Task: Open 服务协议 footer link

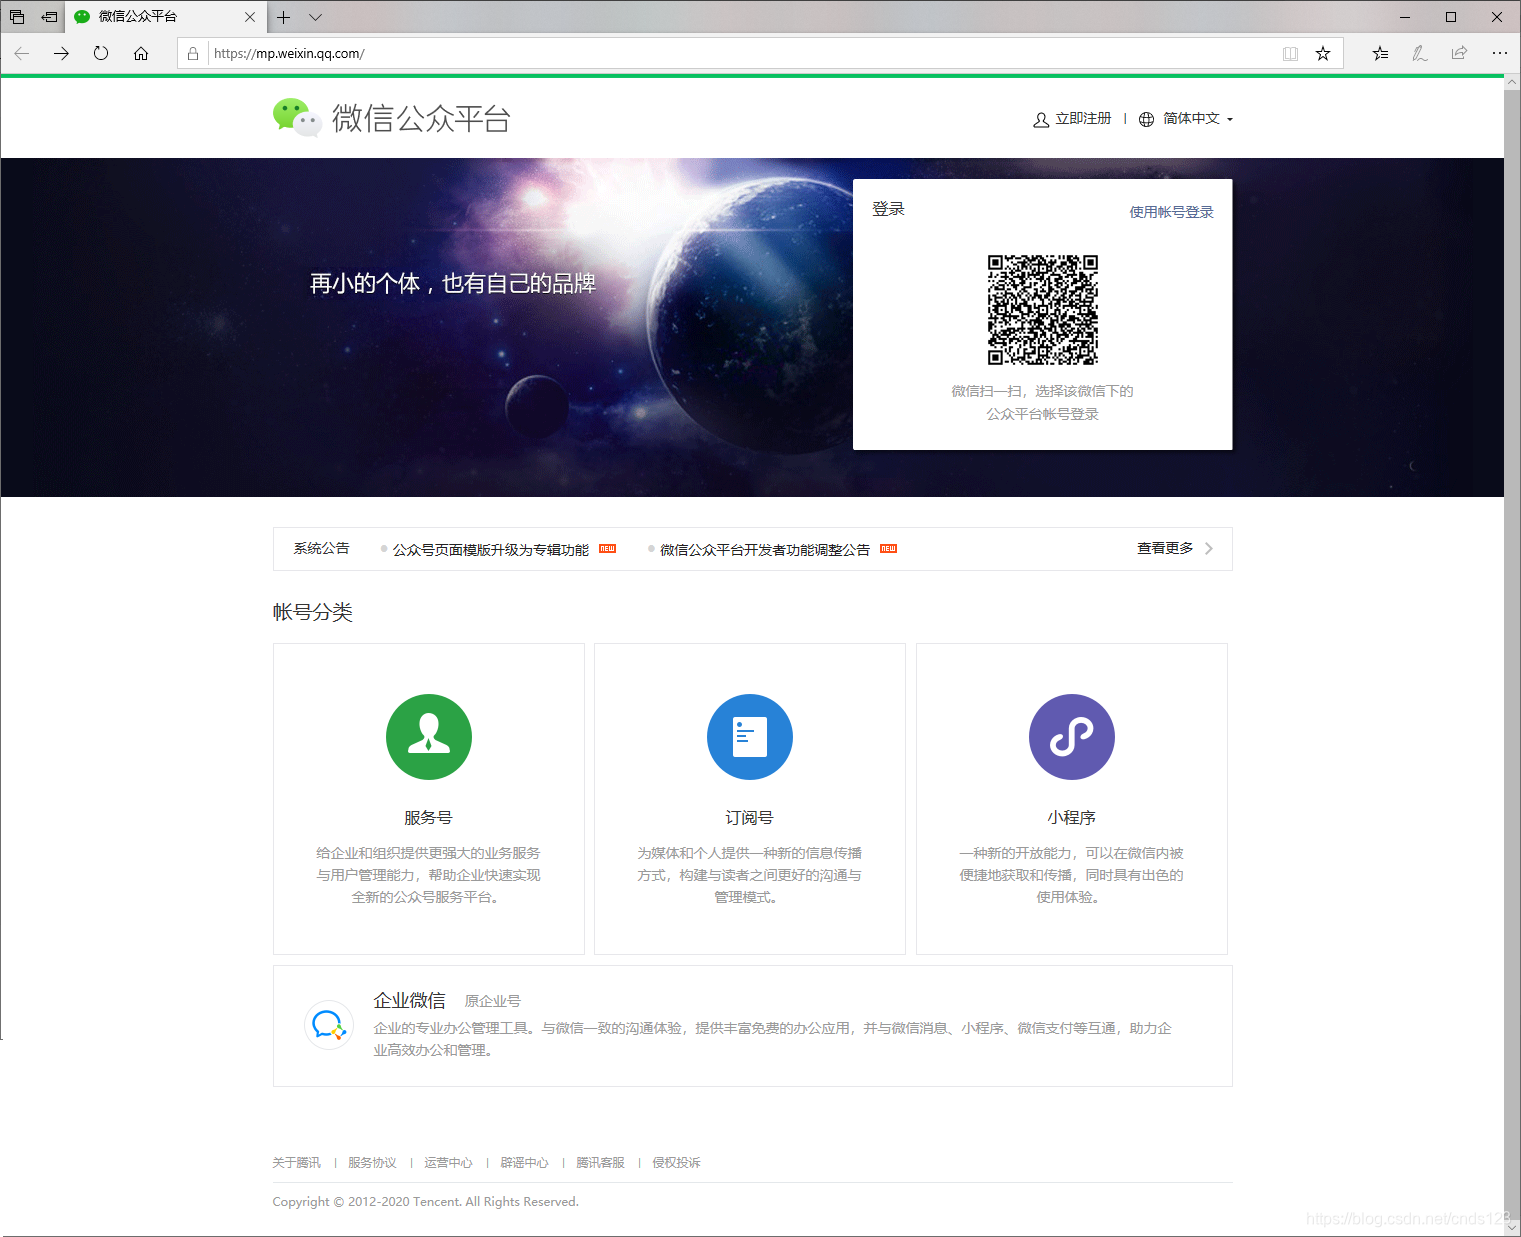Action: (372, 1163)
